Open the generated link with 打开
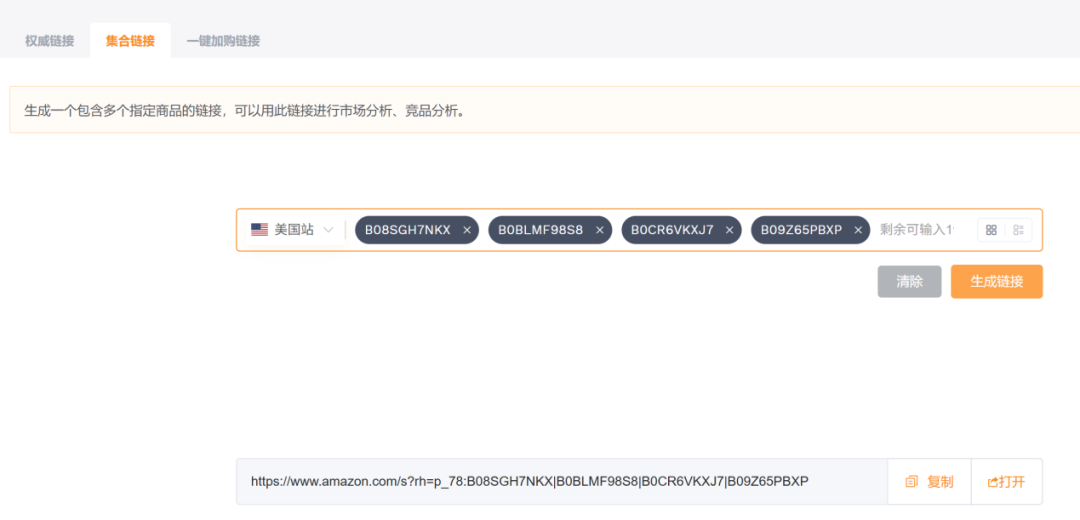1080x520 pixels. click(1006, 482)
